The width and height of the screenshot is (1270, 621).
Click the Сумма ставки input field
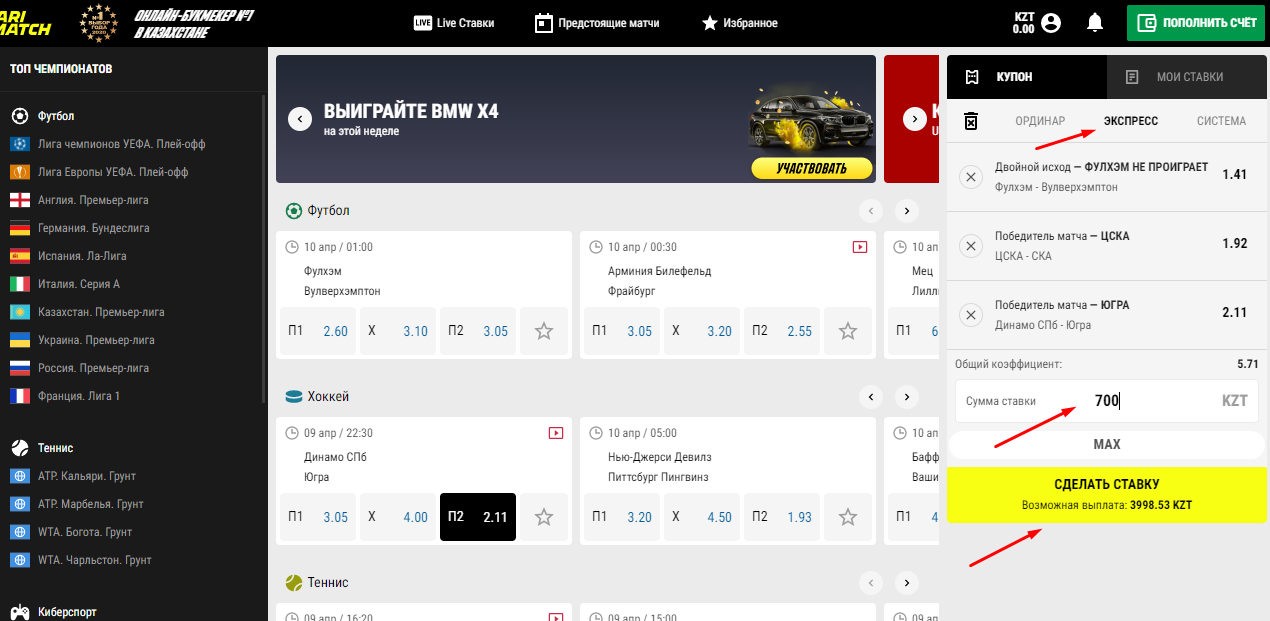pos(1107,401)
